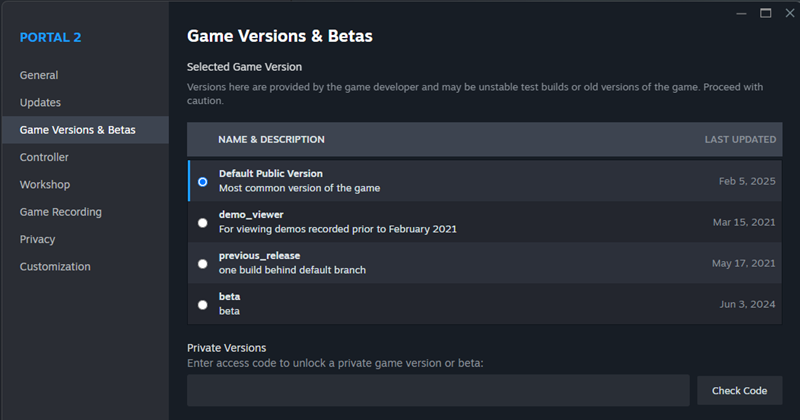This screenshot has width=800, height=420.
Task: Click the May 17, 2021 date
Action: tap(743, 263)
